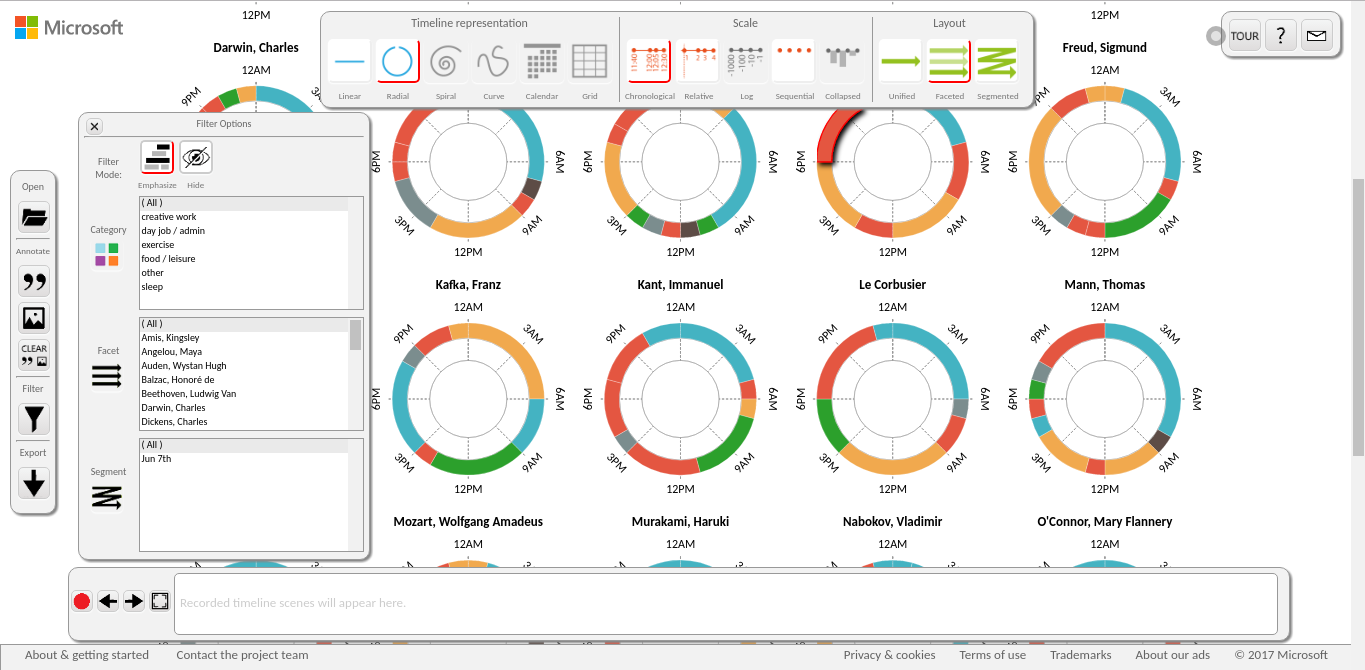Select the Unified layout
The width and height of the screenshot is (1365, 670).
901,62
